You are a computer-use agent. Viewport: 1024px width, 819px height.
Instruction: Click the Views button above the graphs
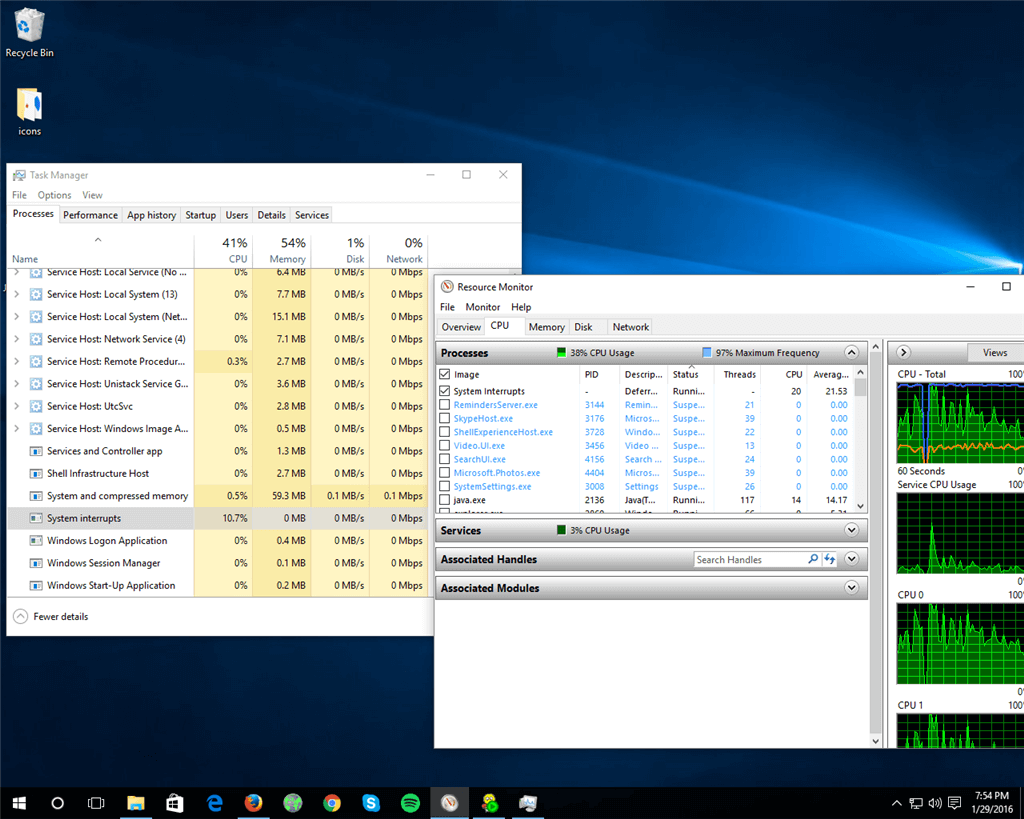994,353
